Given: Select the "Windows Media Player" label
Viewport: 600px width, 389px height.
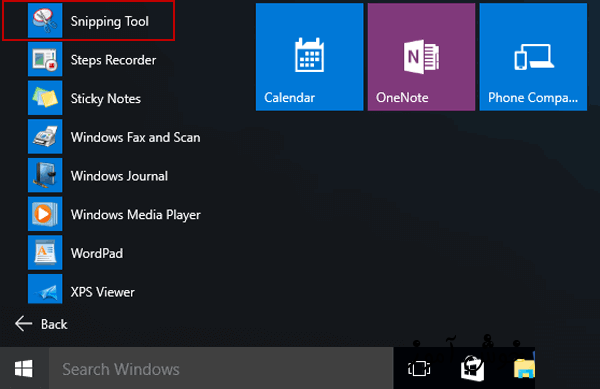Looking at the screenshot, I should 135,215.
